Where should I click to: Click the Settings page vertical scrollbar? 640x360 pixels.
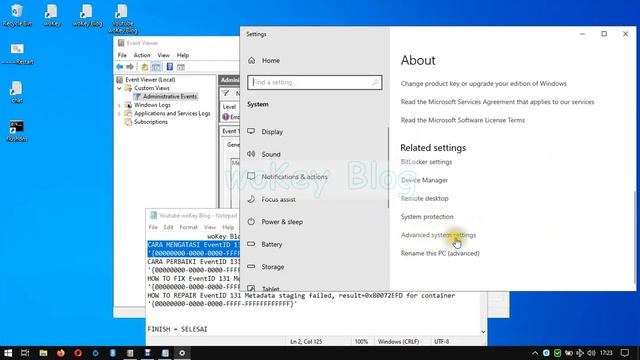point(635,237)
